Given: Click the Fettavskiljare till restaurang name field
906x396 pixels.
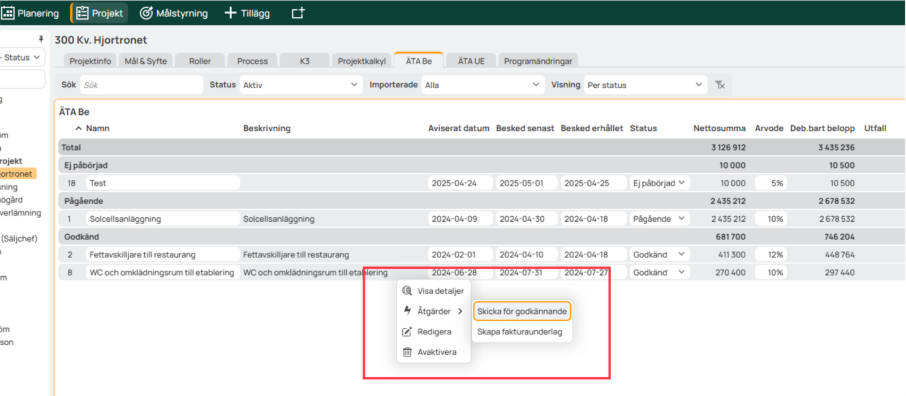Looking at the screenshot, I should point(163,254).
